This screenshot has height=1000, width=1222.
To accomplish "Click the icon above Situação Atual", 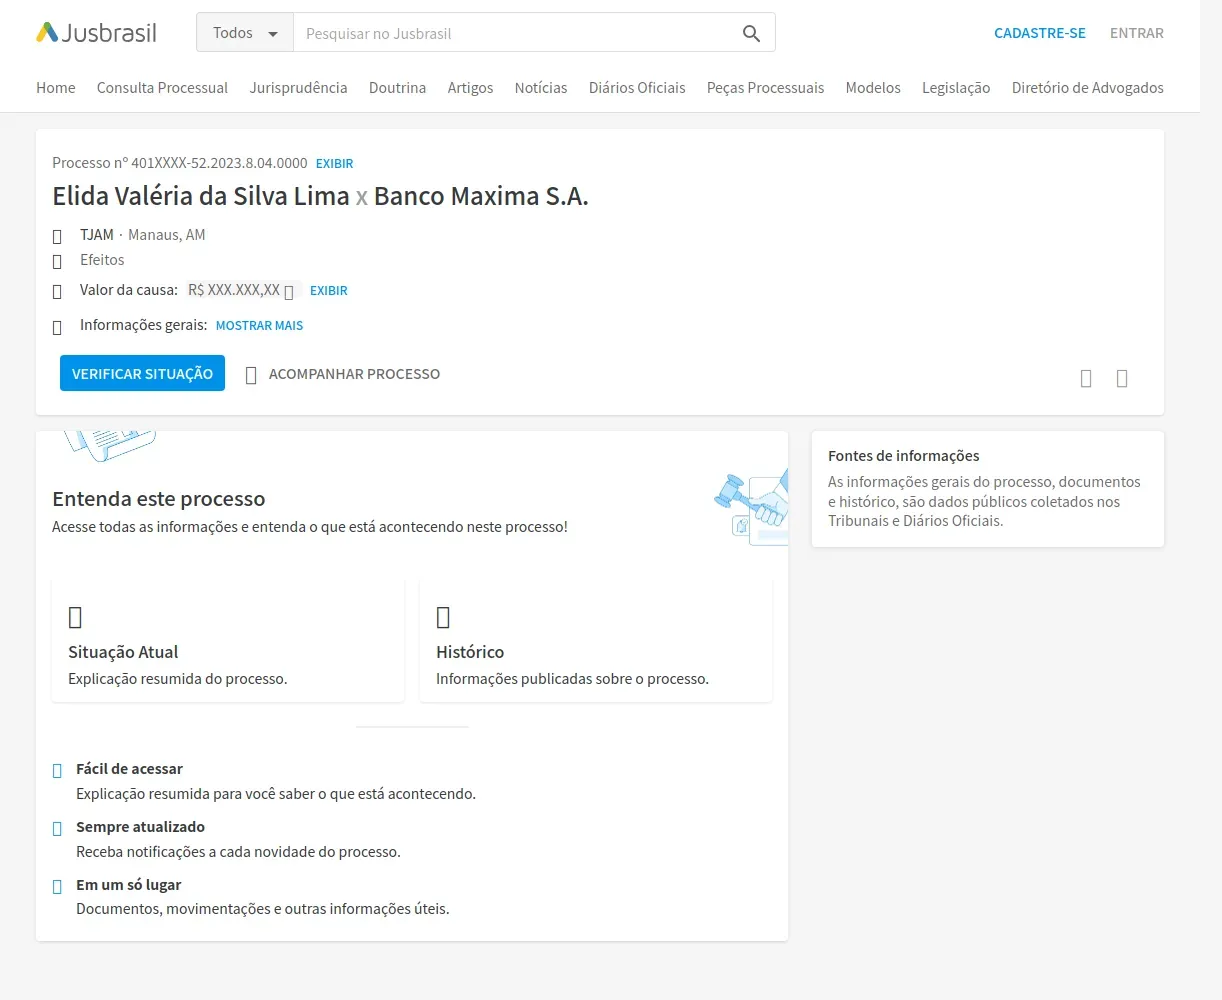I will (75, 617).
